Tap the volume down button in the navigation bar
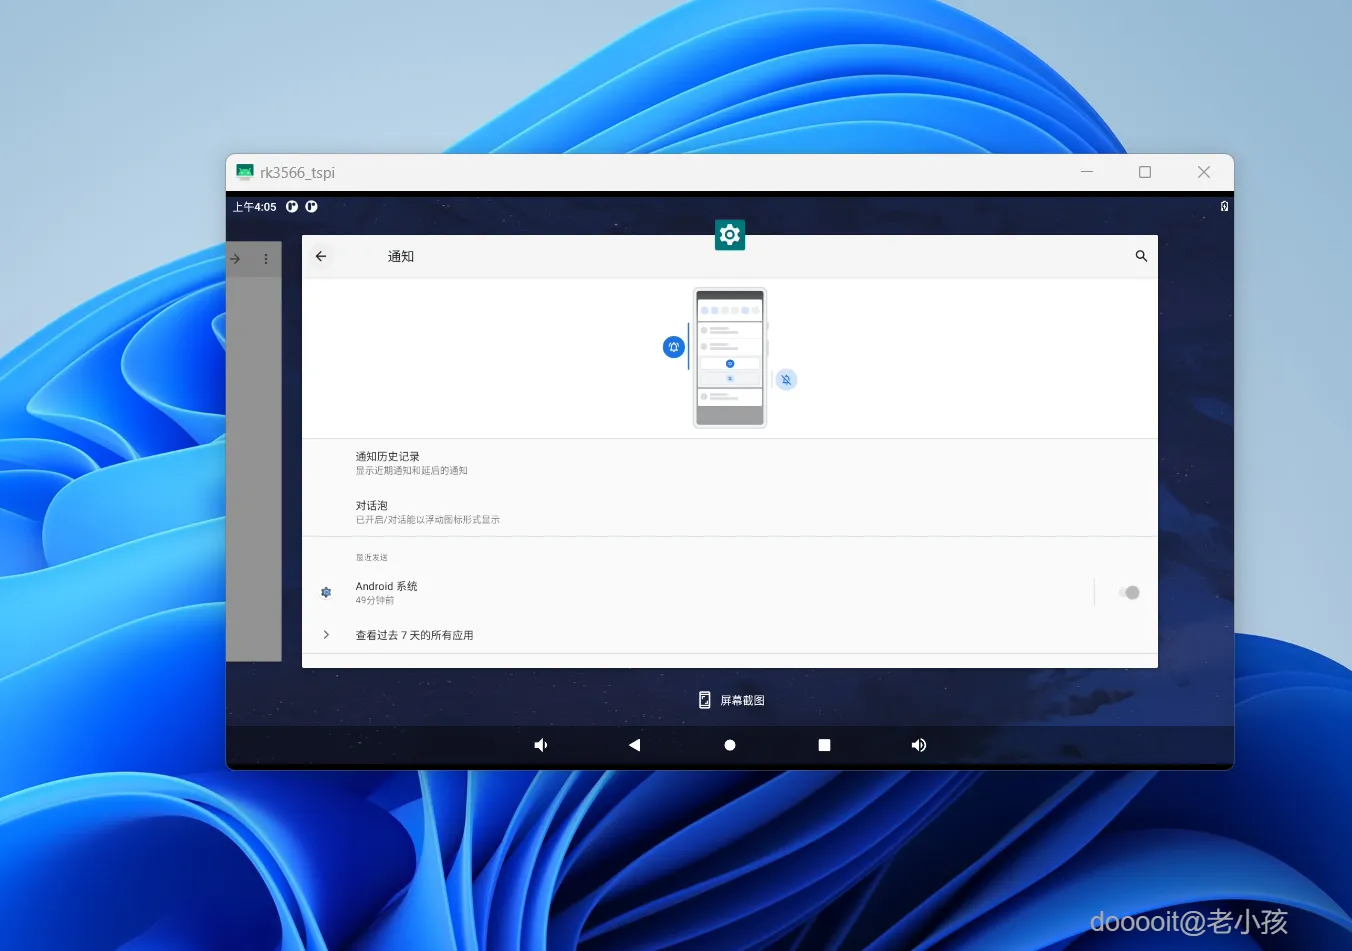This screenshot has height=951, width=1352. pos(541,745)
